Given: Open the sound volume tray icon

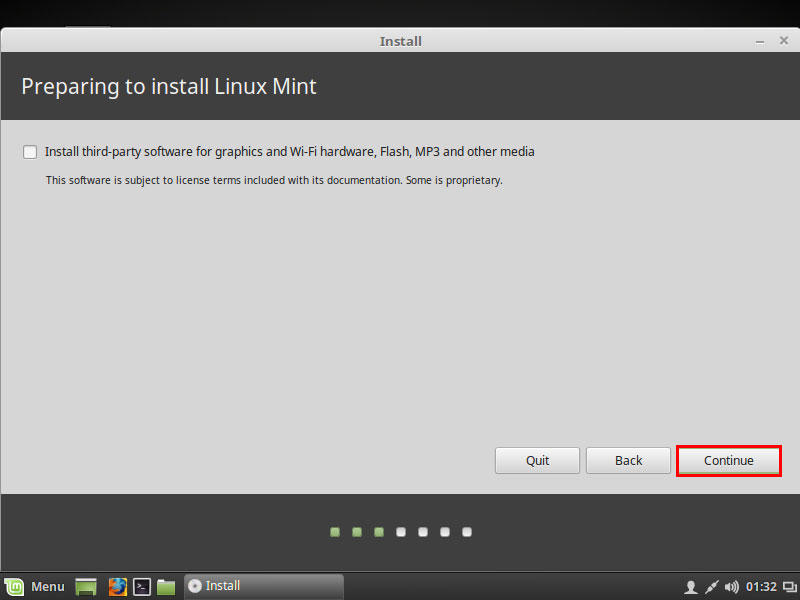Looking at the screenshot, I should pos(732,587).
